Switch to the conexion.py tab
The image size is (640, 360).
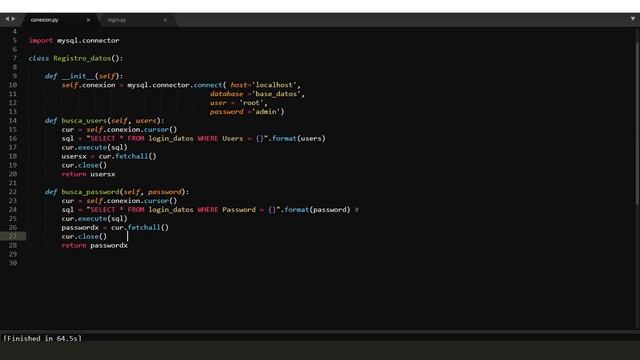pos(44,20)
